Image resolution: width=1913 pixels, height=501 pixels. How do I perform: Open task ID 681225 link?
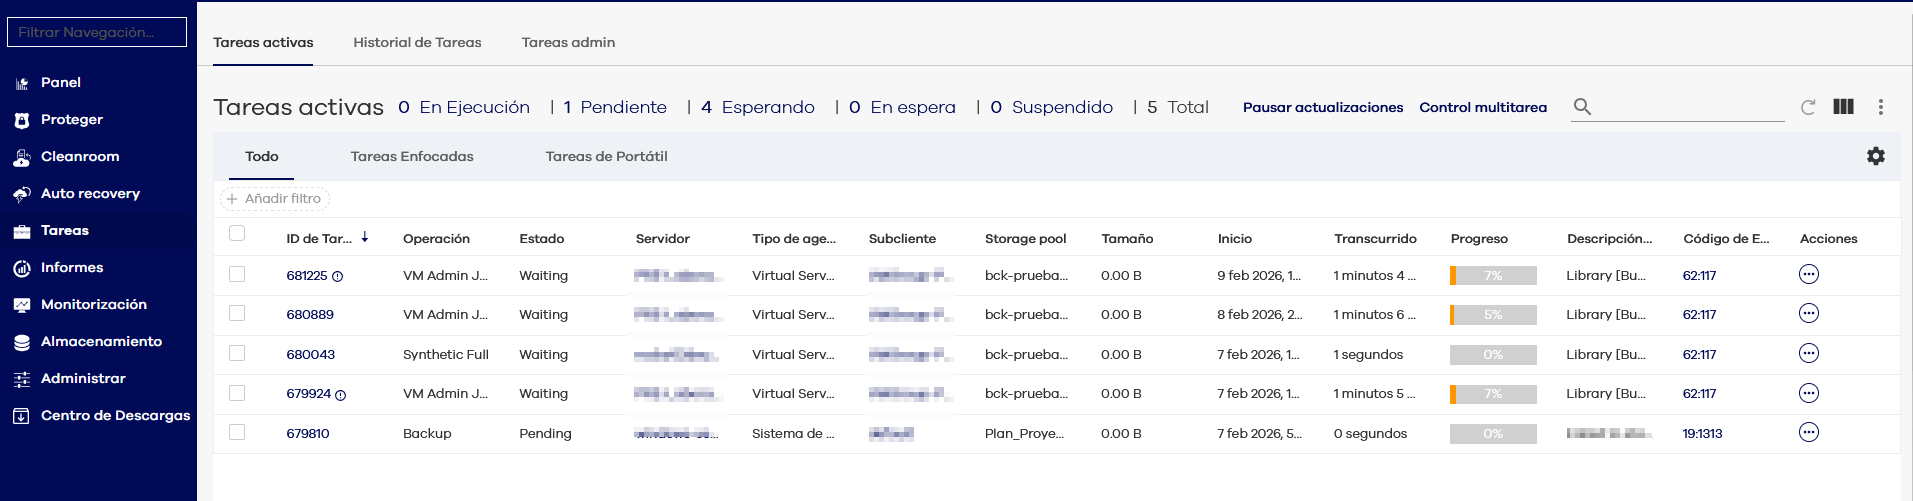click(307, 275)
